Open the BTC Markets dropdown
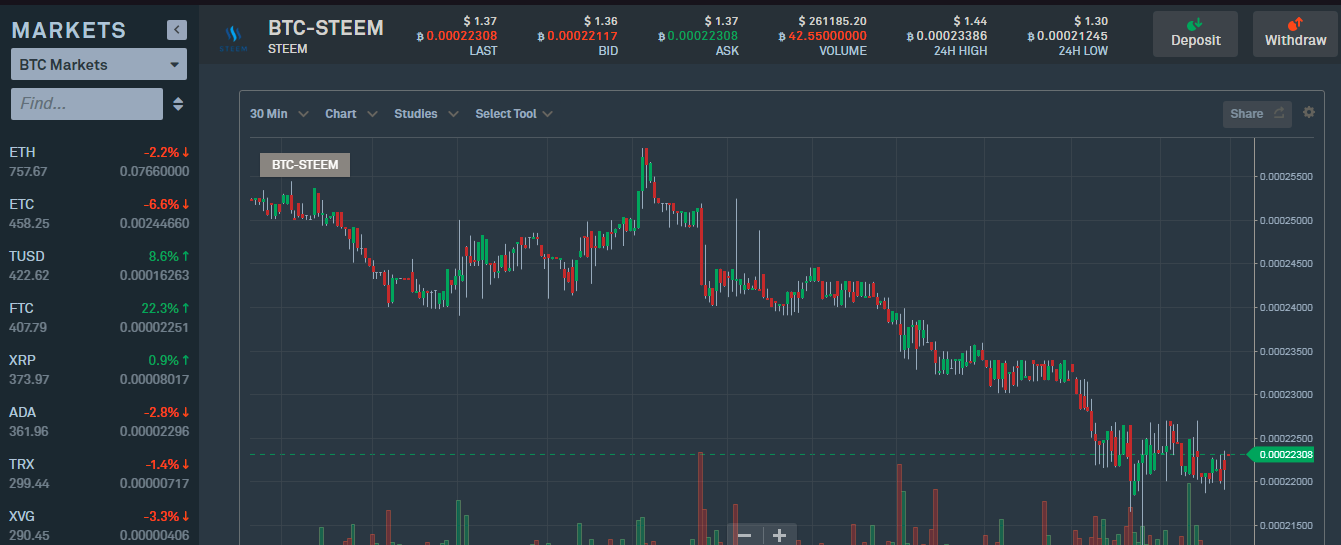The height and width of the screenshot is (545, 1341). point(99,65)
